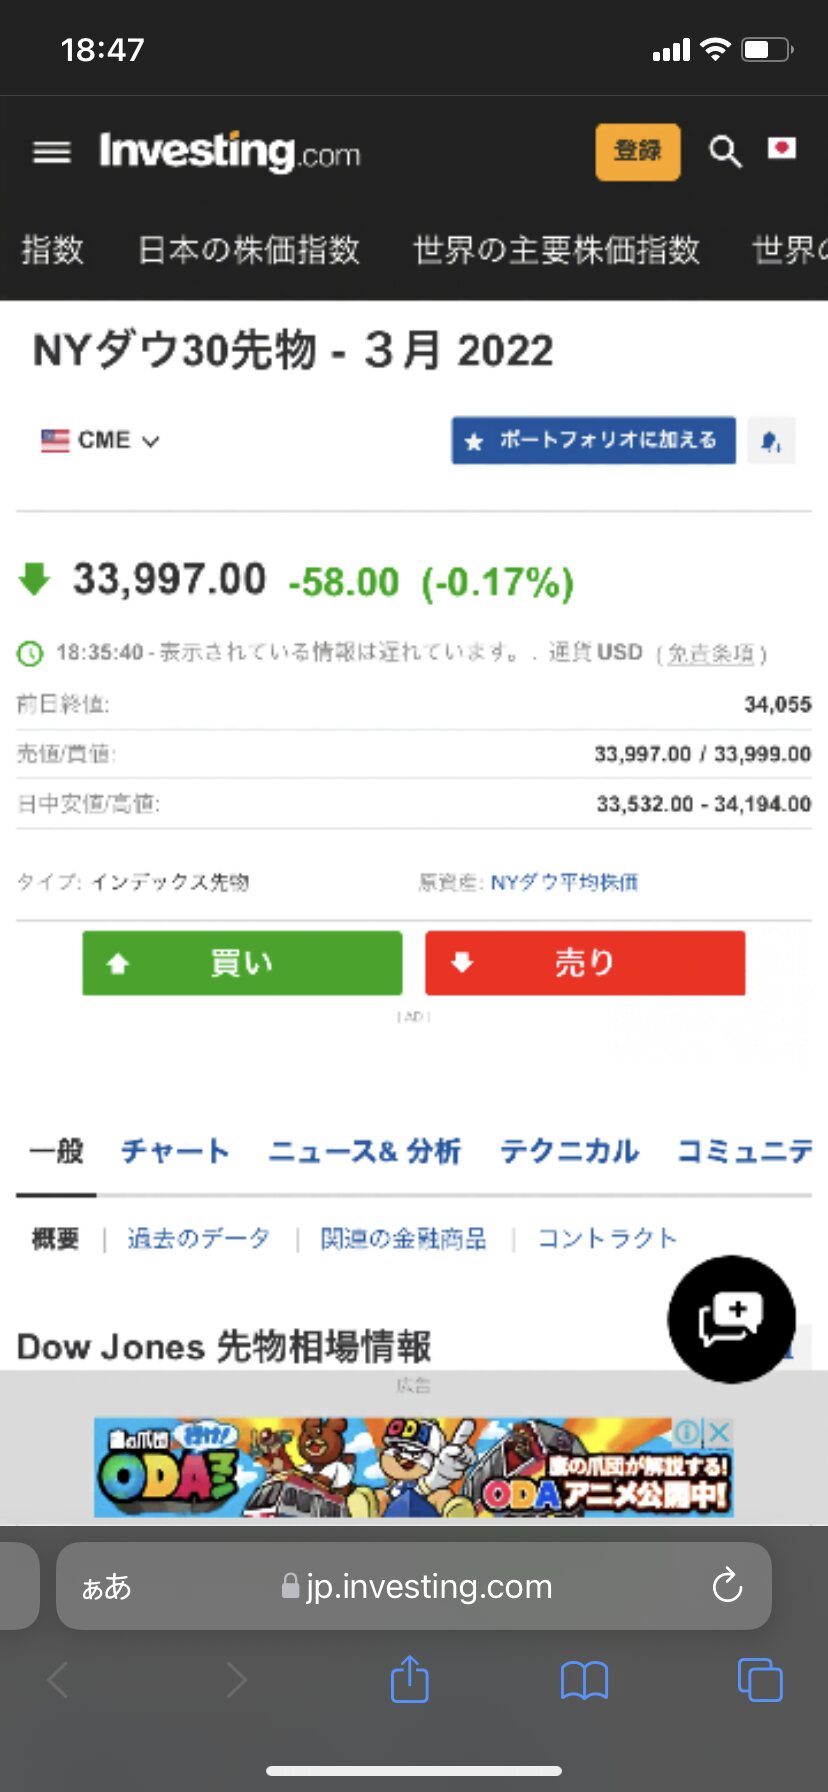Open the hamburger navigation menu

[52, 152]
